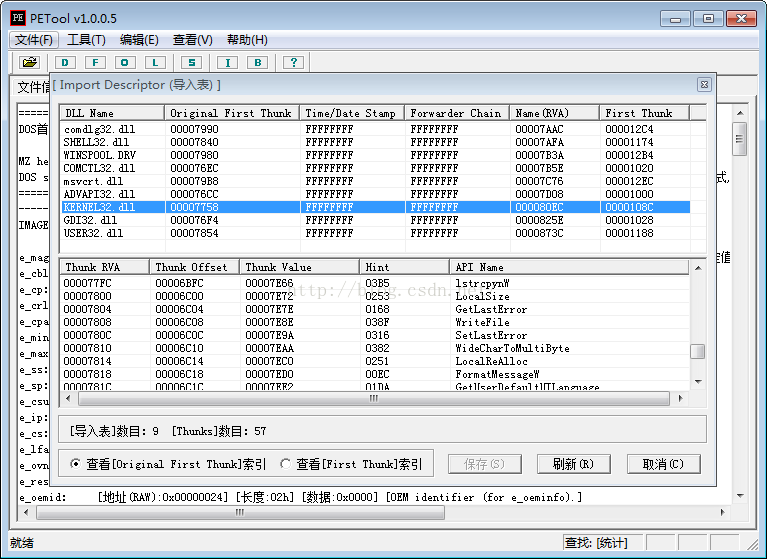767x559 pixels.
Task: Click main window horizontal scroll left arrow
Action: tap(26, 513)
